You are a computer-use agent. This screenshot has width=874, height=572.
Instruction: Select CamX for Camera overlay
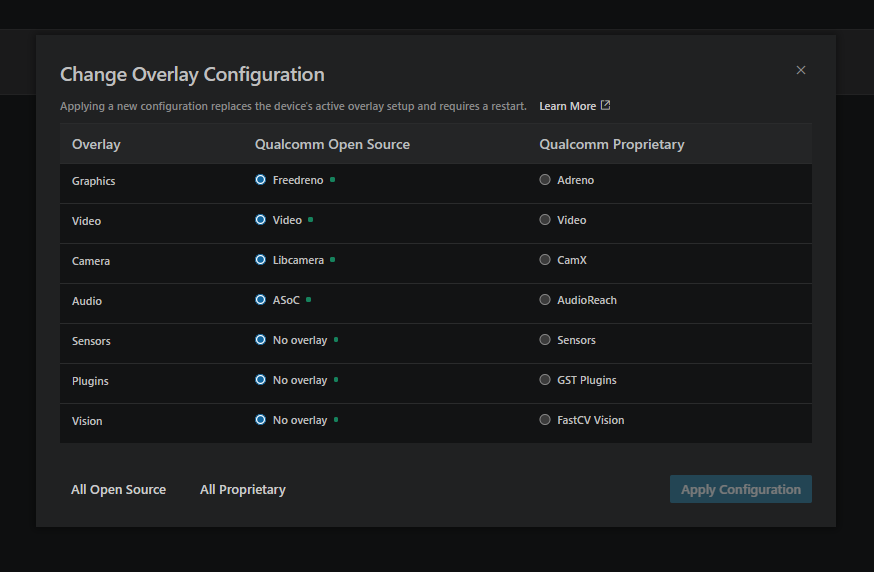tap(545, 260)
